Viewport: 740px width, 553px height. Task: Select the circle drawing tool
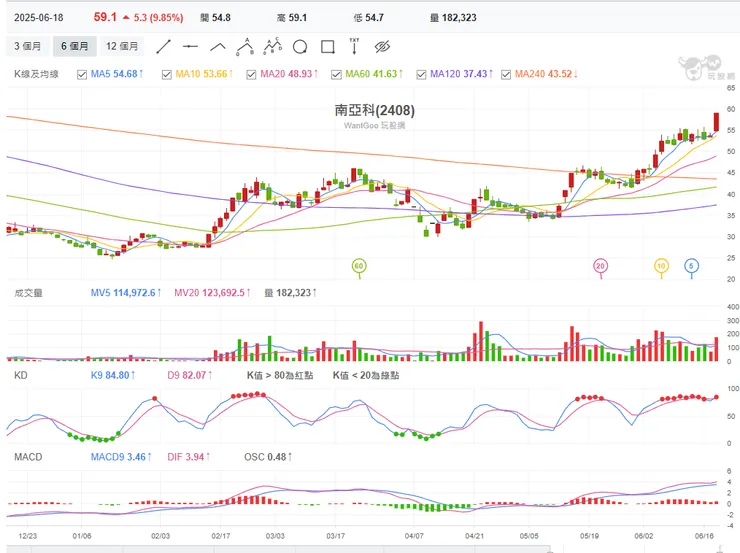click(300, 46)
